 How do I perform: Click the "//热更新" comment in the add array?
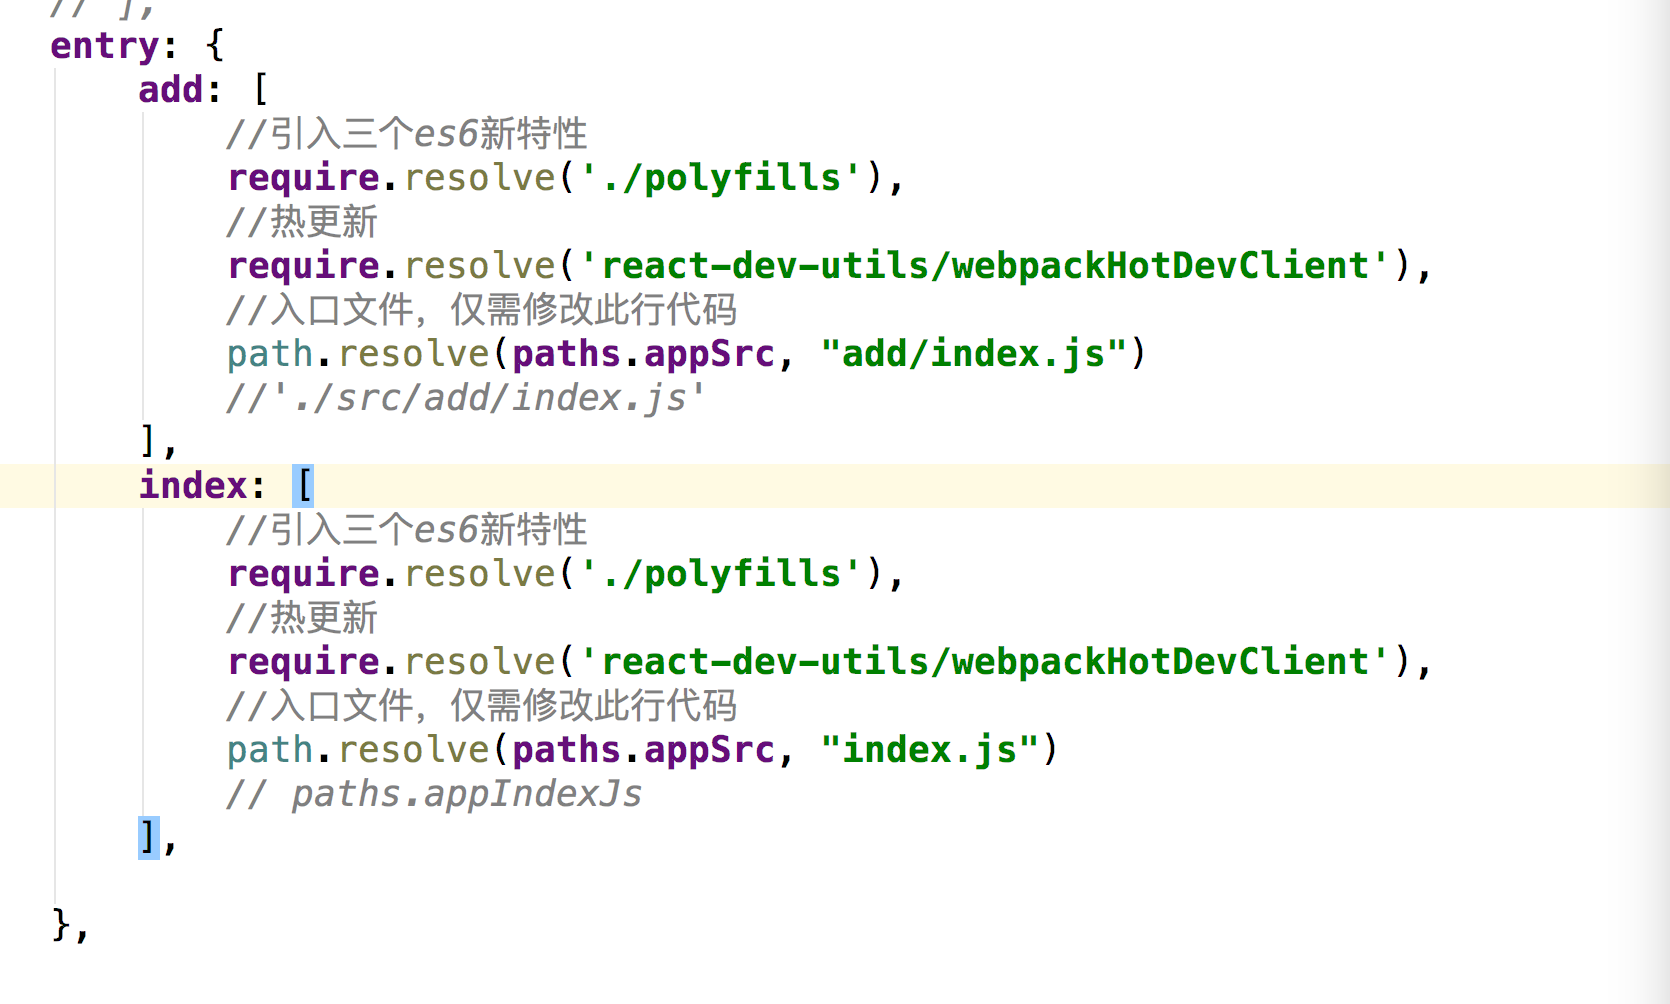tap(302, 222)
